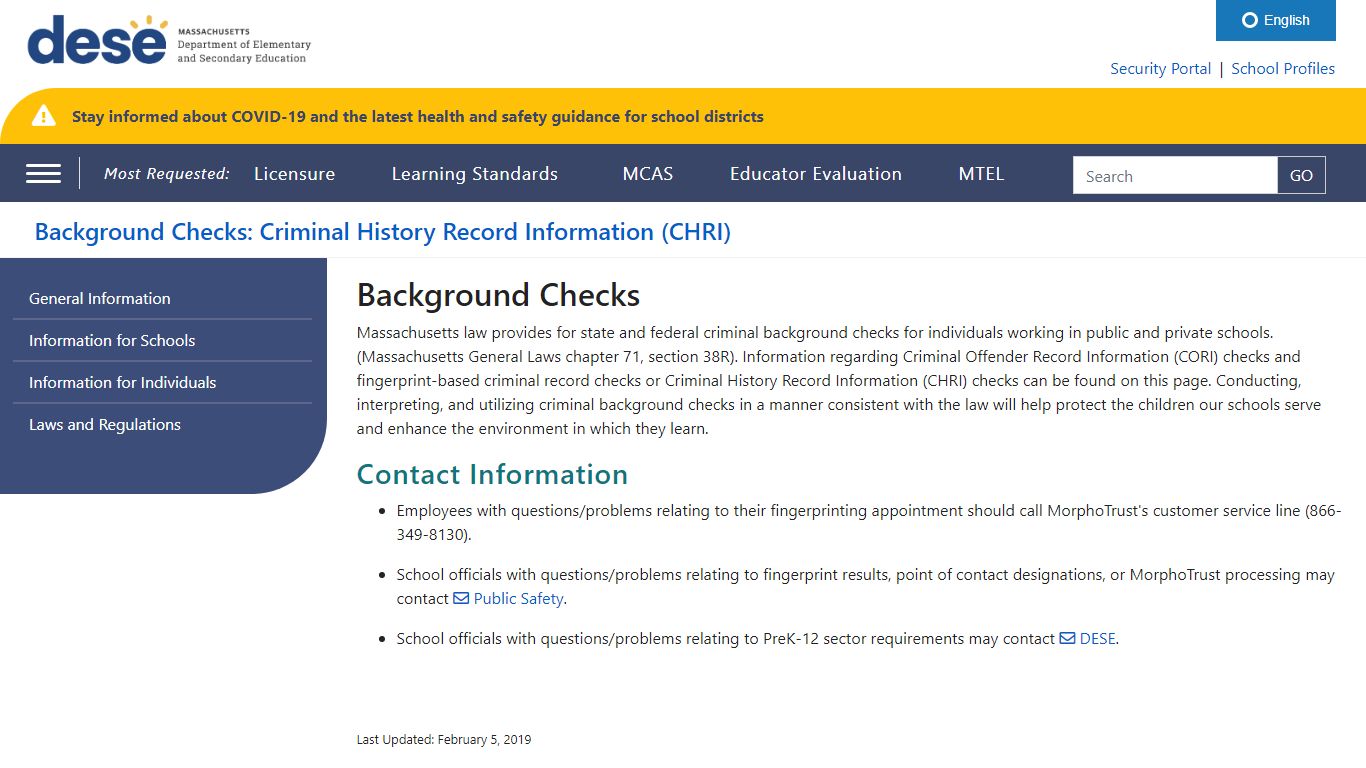Click the envelope icon beside DESE contact

pyautogui.click(x=1067, y=638)
